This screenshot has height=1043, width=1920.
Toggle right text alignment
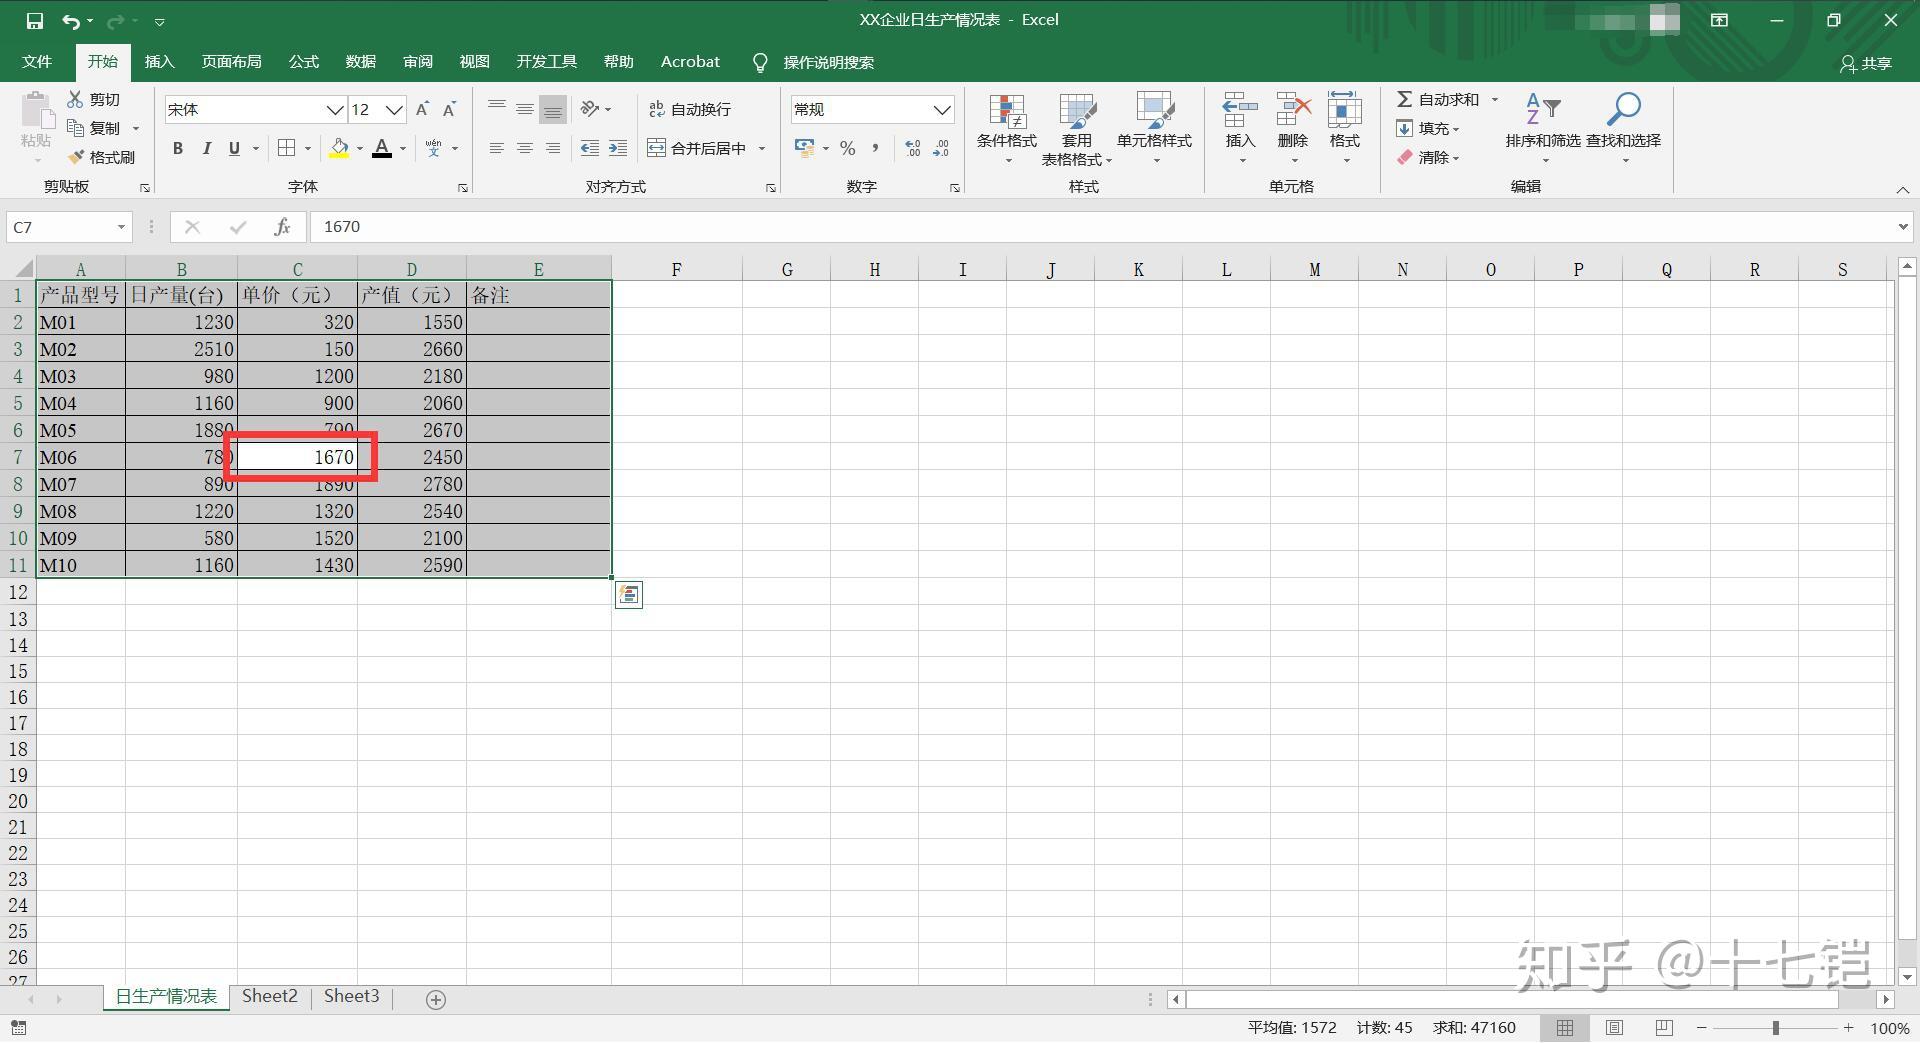point(553,148)
